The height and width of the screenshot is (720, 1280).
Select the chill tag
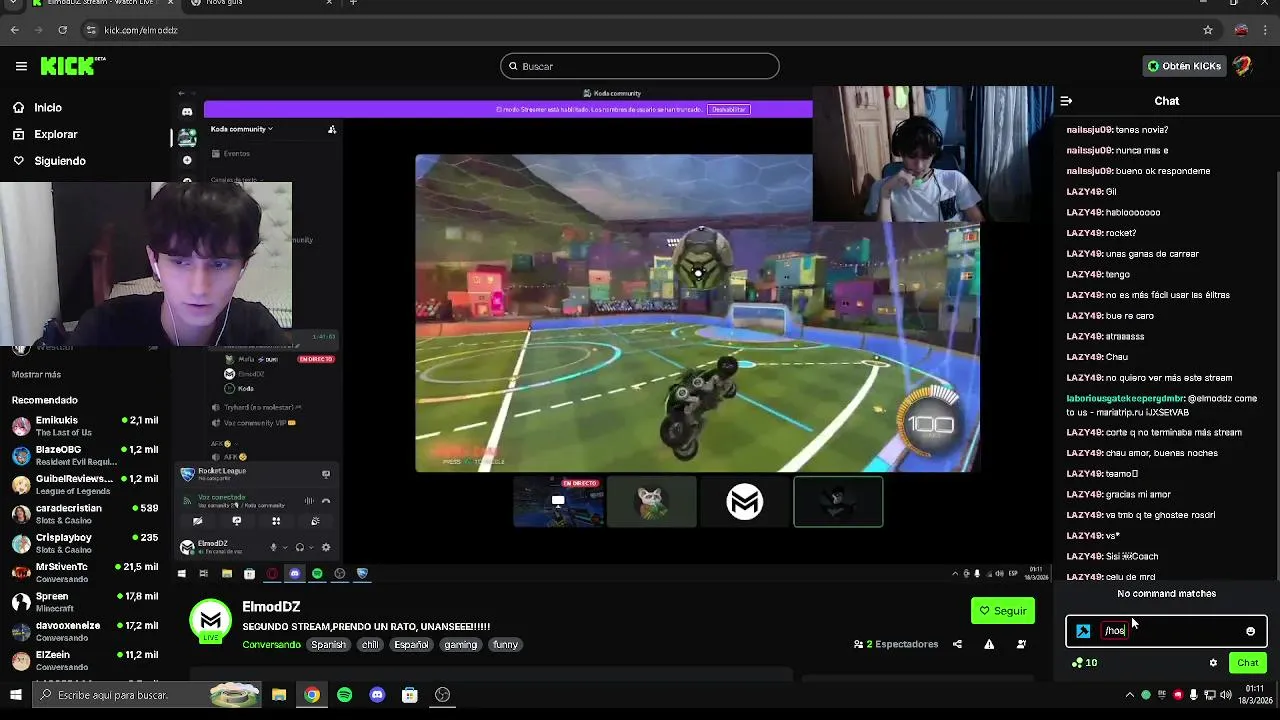(x=370, y=645)
